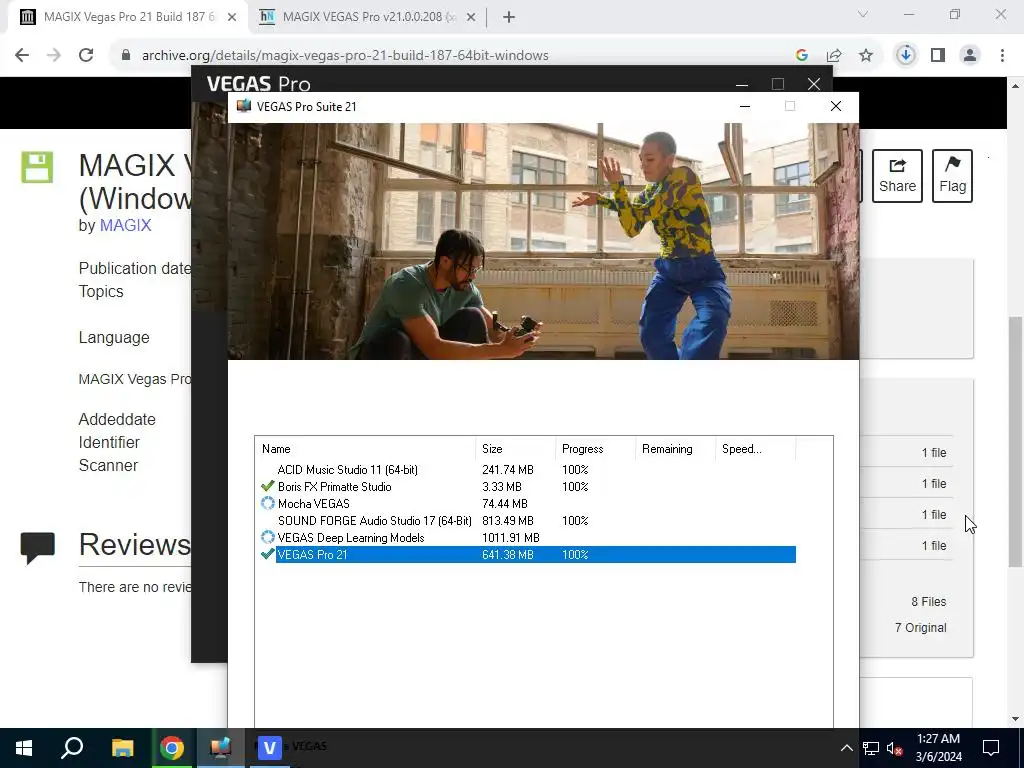Click the 813.49 MB size value

coord(507,520)
